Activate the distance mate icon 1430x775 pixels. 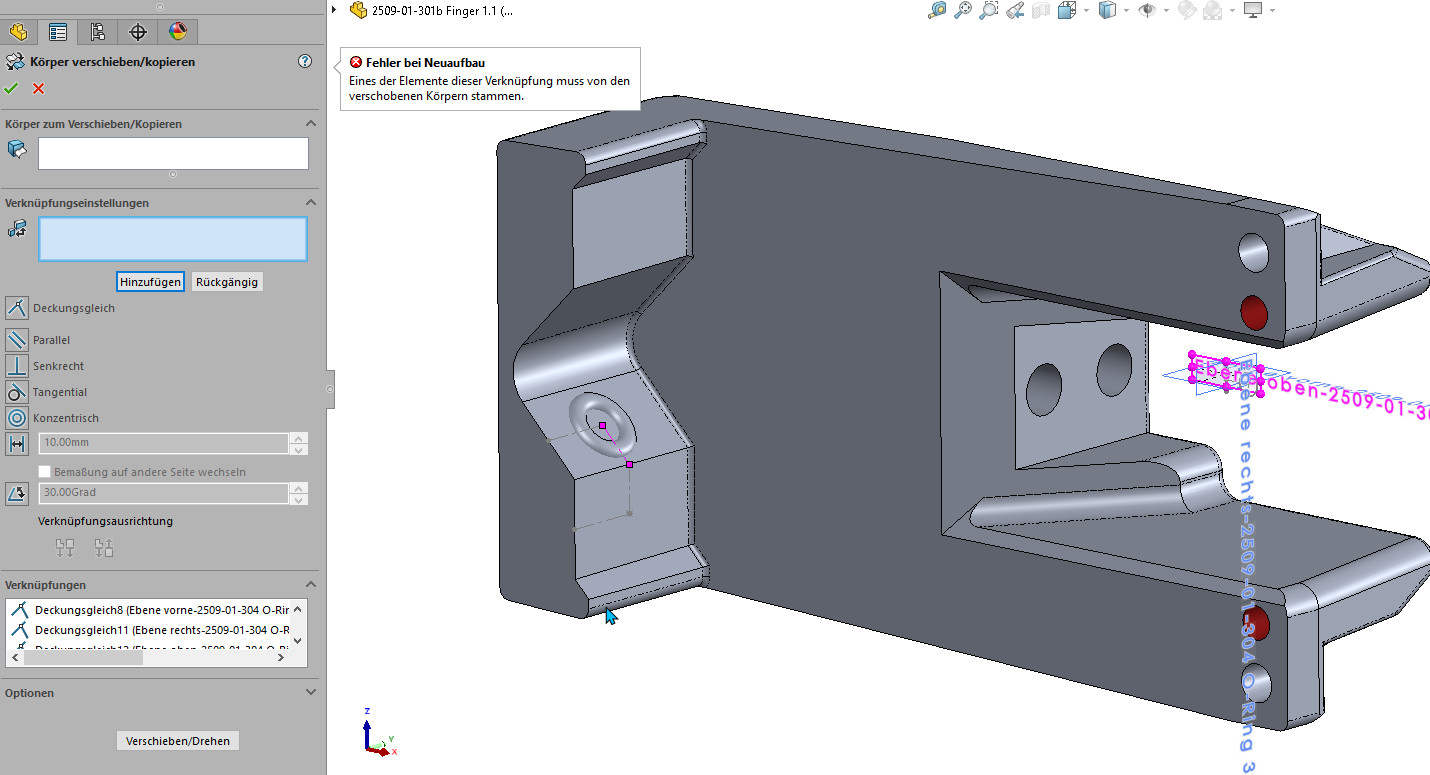click(17, 444)
